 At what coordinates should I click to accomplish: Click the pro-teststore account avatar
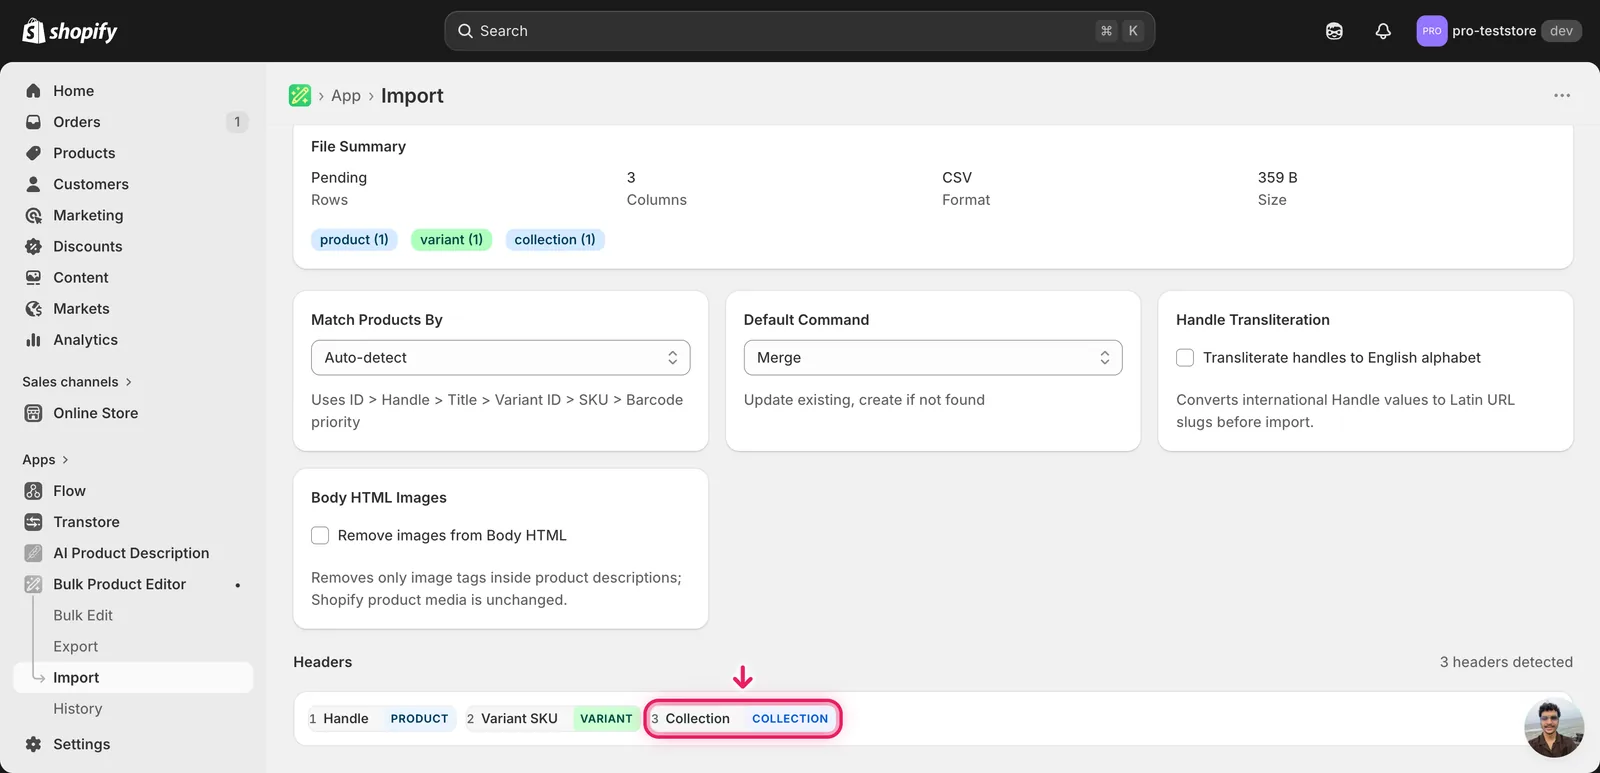pyautogui.click(x=1432, y=31)
